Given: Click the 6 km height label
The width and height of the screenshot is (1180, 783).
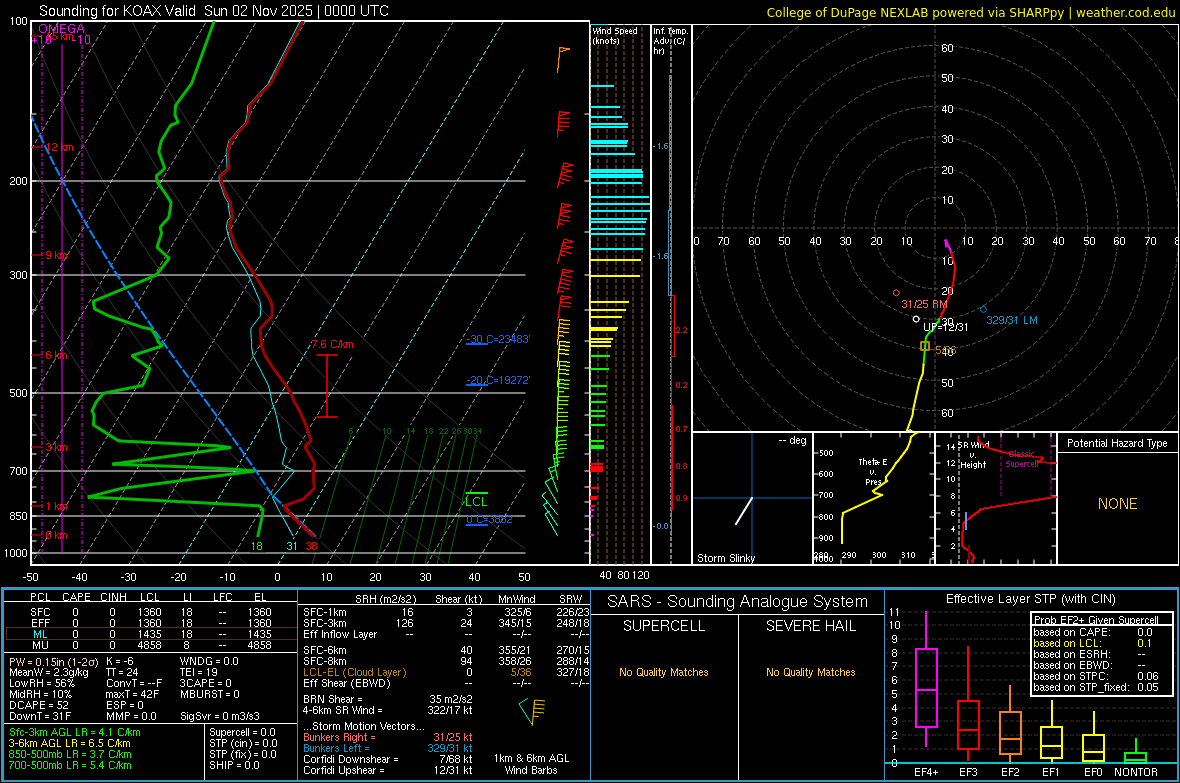Looking at the screenshot, I should coord(56,355).
